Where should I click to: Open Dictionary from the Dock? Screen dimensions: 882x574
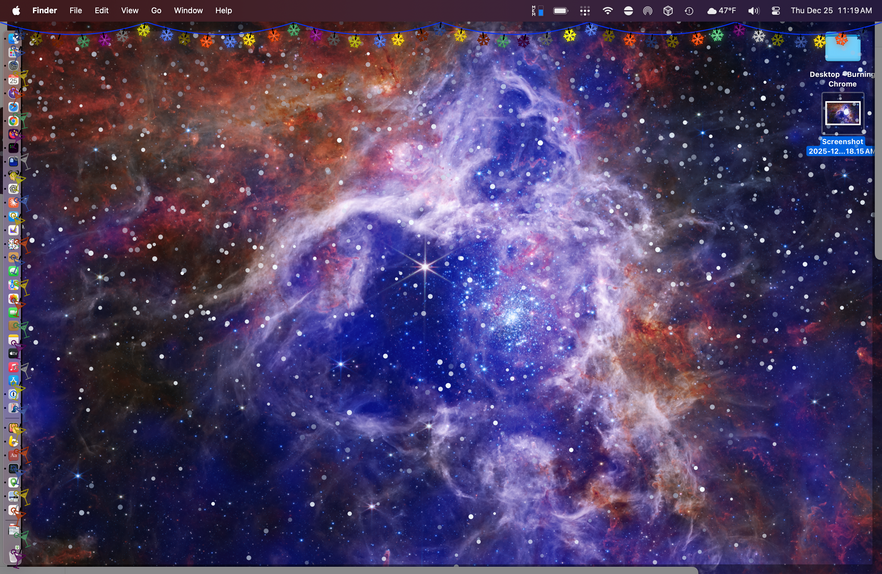click(14, 455)
